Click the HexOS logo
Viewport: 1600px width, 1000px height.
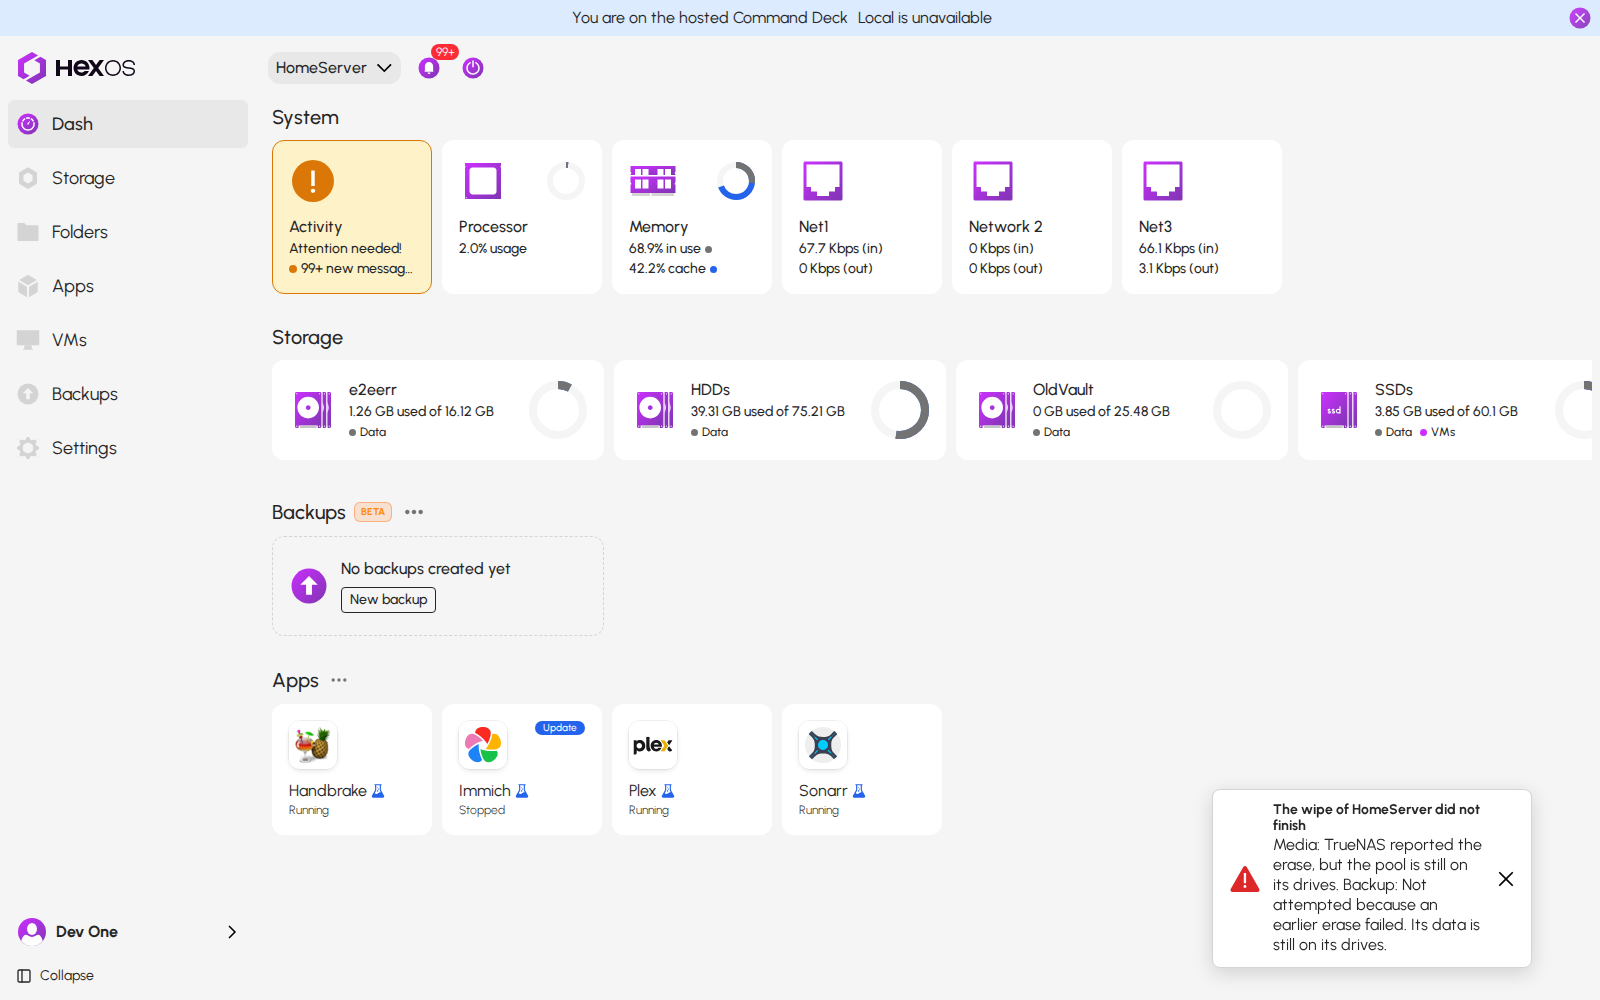(x=76, y=68)
